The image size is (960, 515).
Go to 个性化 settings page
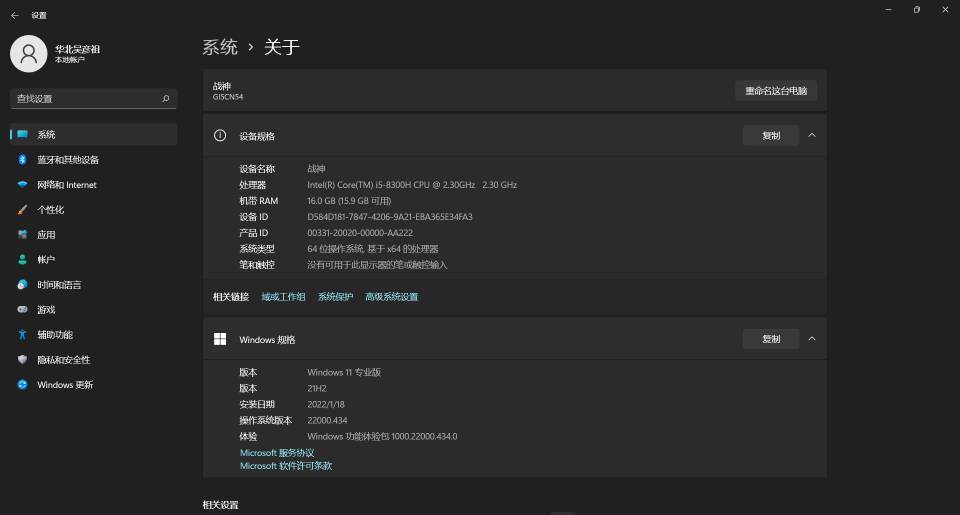coord(94,209)
